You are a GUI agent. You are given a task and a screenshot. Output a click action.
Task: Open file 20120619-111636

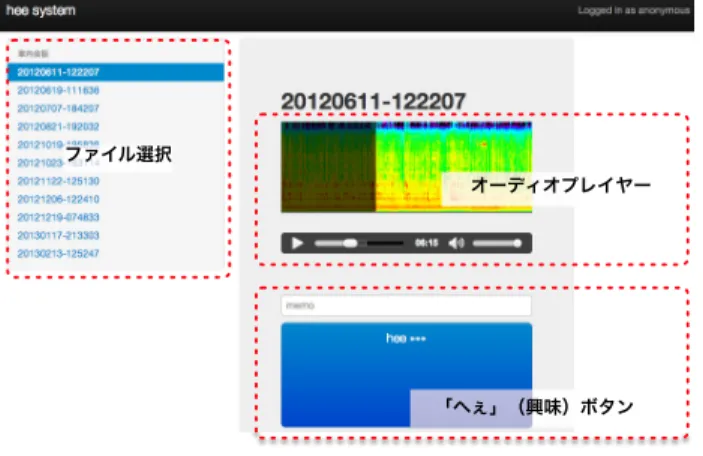(x=58, y=91)
